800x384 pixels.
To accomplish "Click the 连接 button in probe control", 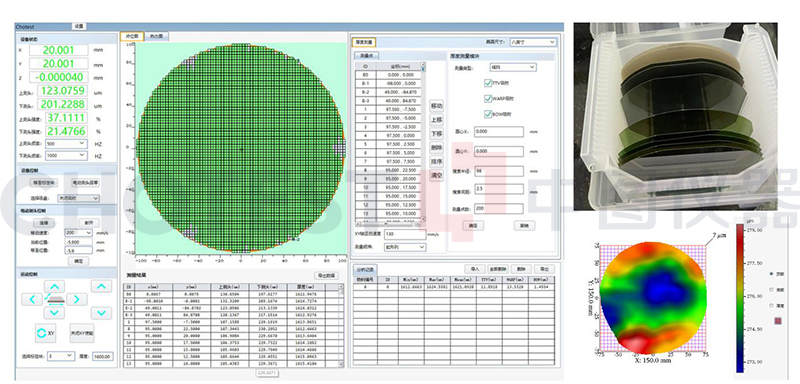I will (43, 223).
